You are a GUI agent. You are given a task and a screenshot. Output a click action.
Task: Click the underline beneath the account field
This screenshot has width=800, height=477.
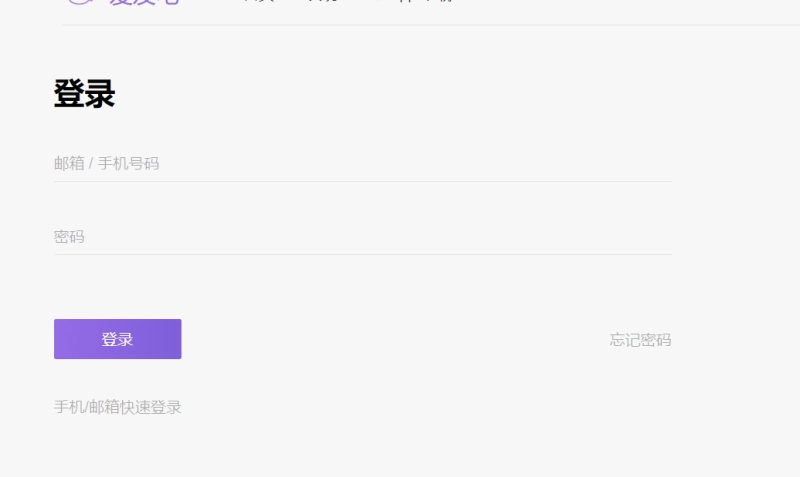click(363, 181)
